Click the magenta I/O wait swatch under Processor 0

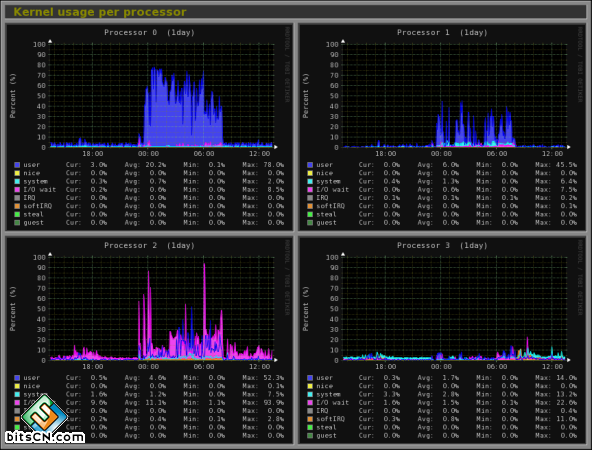[17, 190]
